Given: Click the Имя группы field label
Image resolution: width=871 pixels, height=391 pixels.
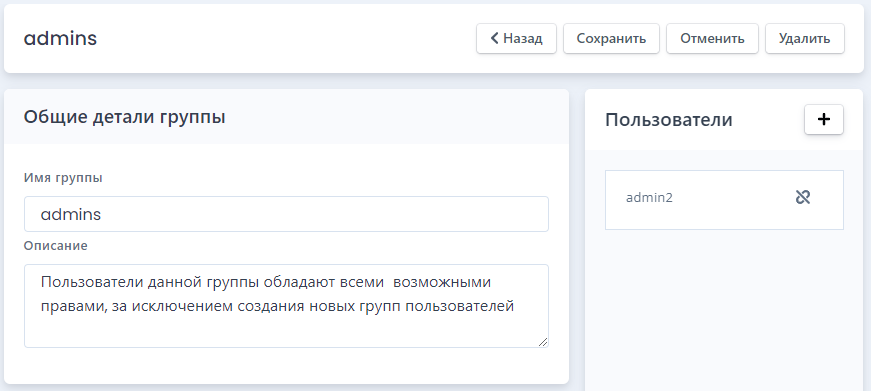Looking at the screenshot, I should point(63,178).
